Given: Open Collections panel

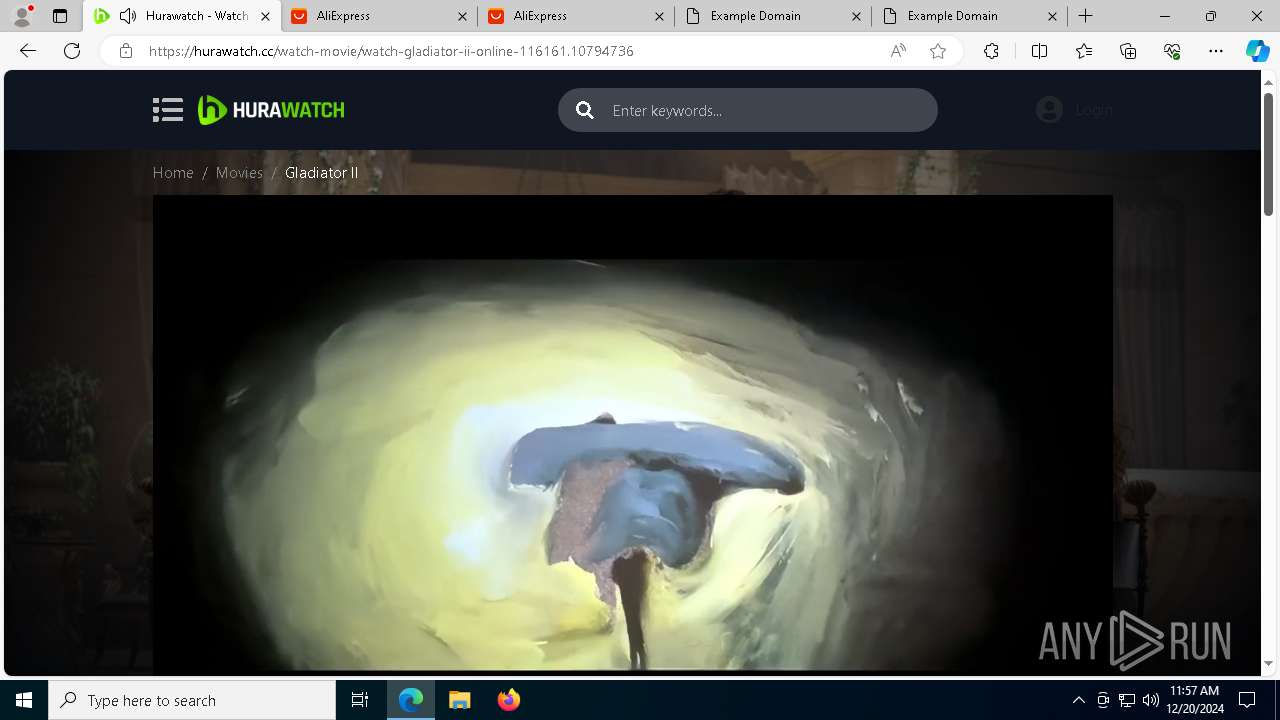Looking at the screenshot, I should pyautogui.click(x=1128, y=51).
